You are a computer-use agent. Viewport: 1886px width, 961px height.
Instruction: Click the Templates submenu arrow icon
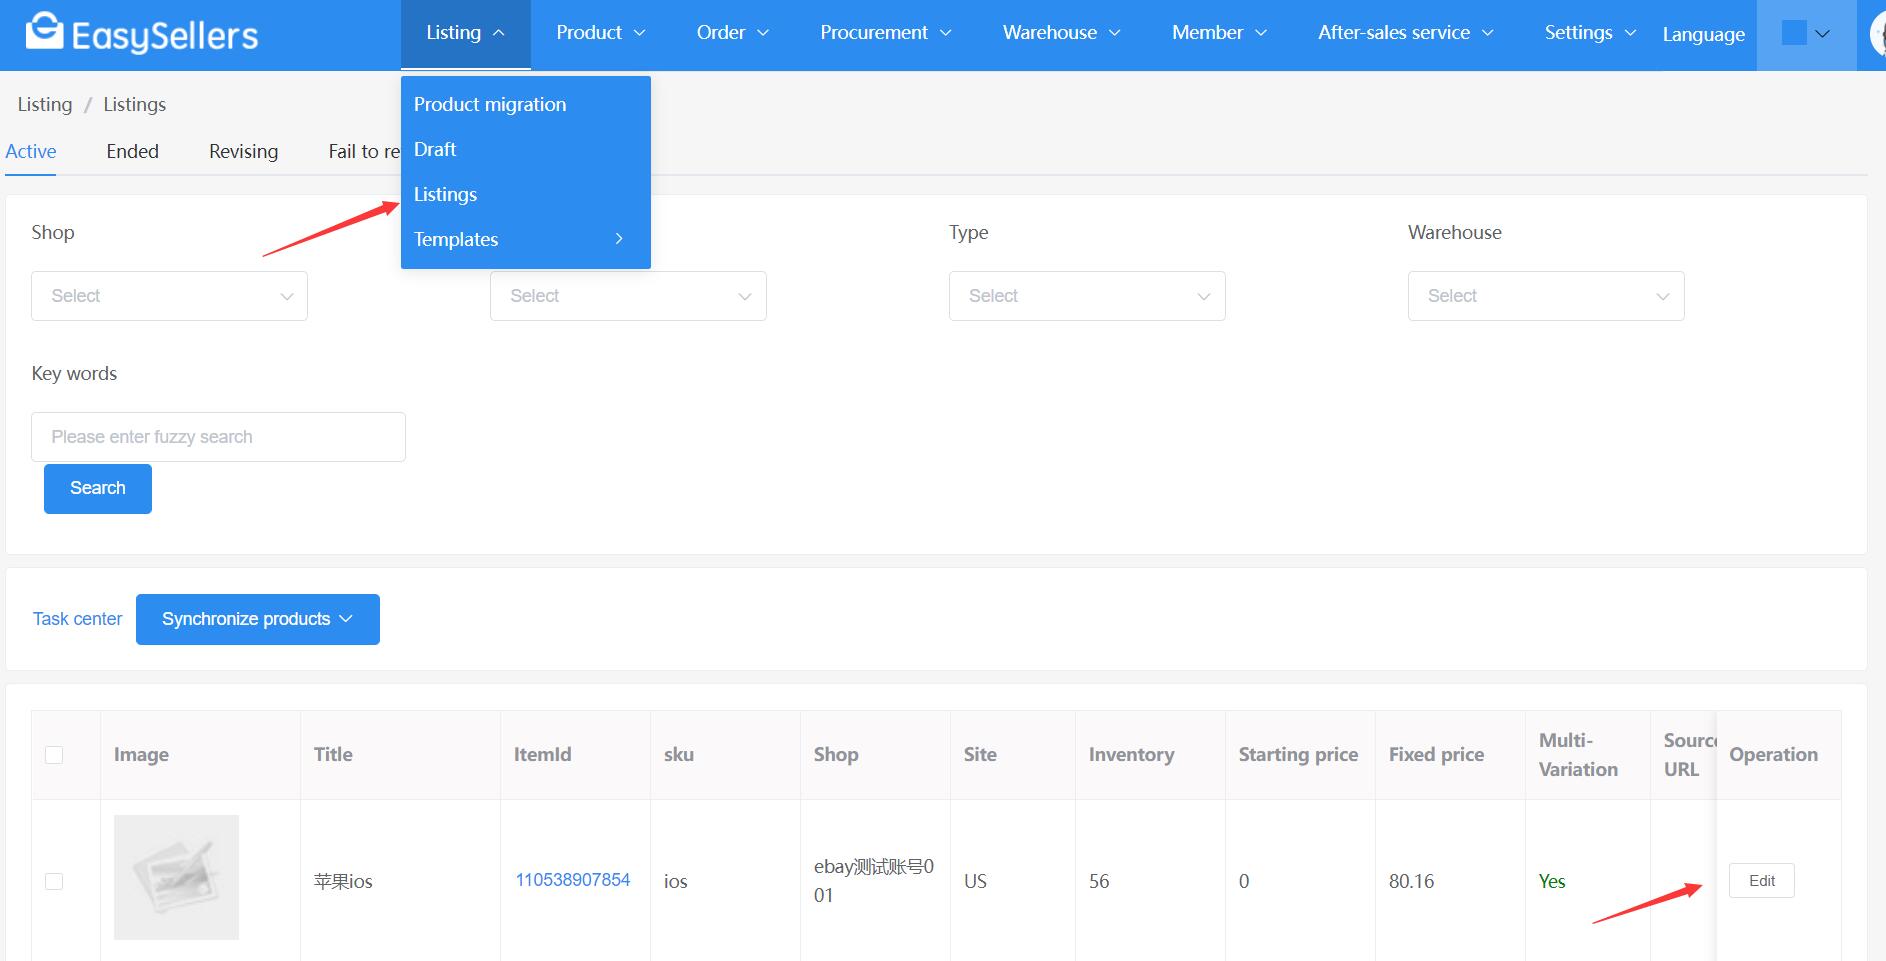point(619,239)
